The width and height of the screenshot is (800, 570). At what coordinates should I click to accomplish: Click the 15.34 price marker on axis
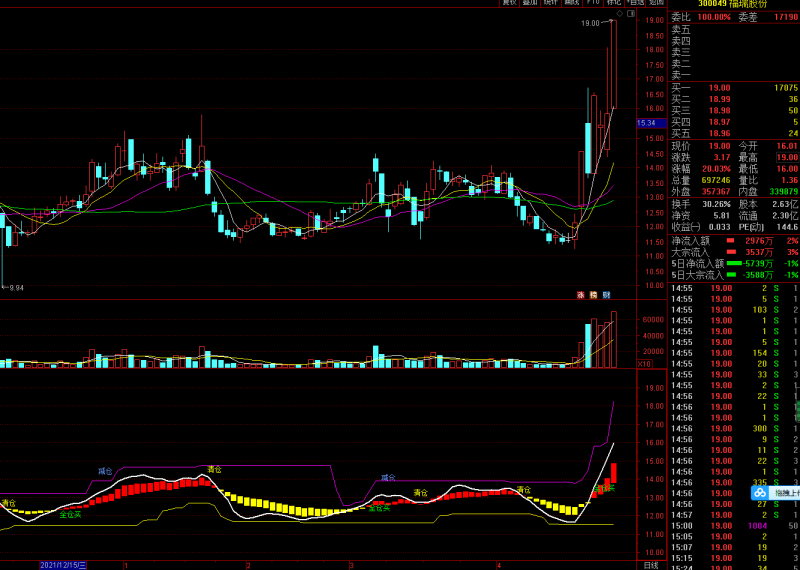coord(645,123)
